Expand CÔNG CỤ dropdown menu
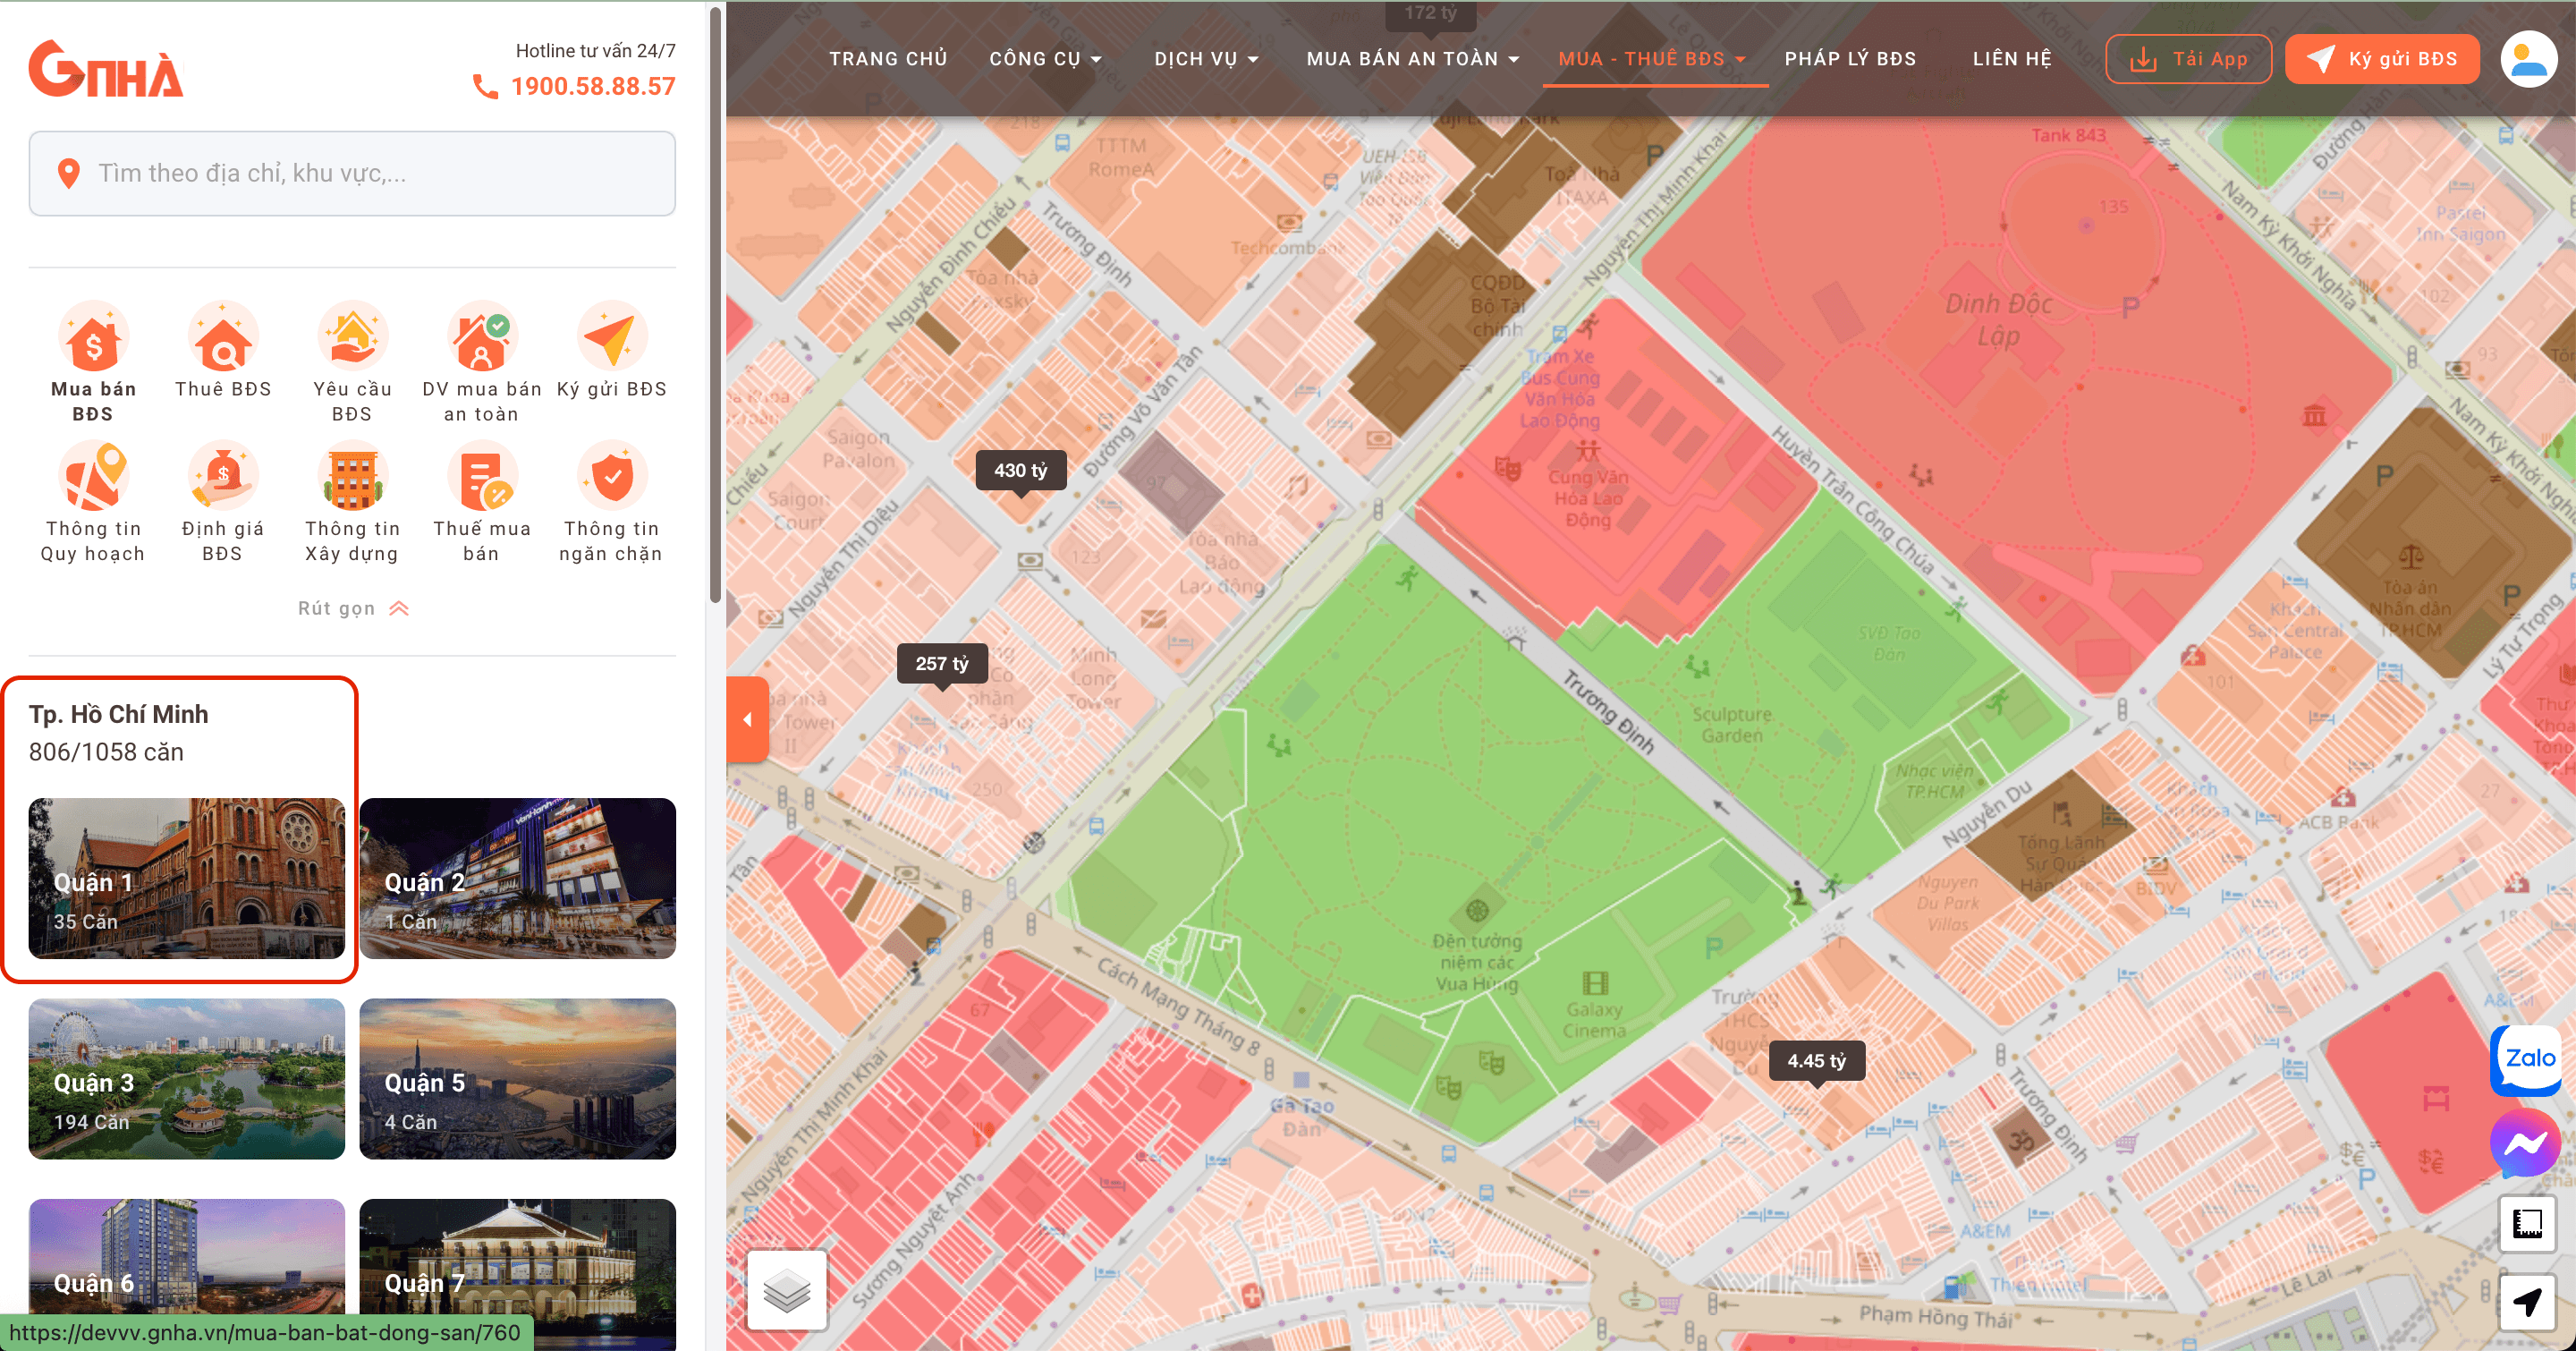This screenshot has height=1351, width=2576. (1046, 59)
